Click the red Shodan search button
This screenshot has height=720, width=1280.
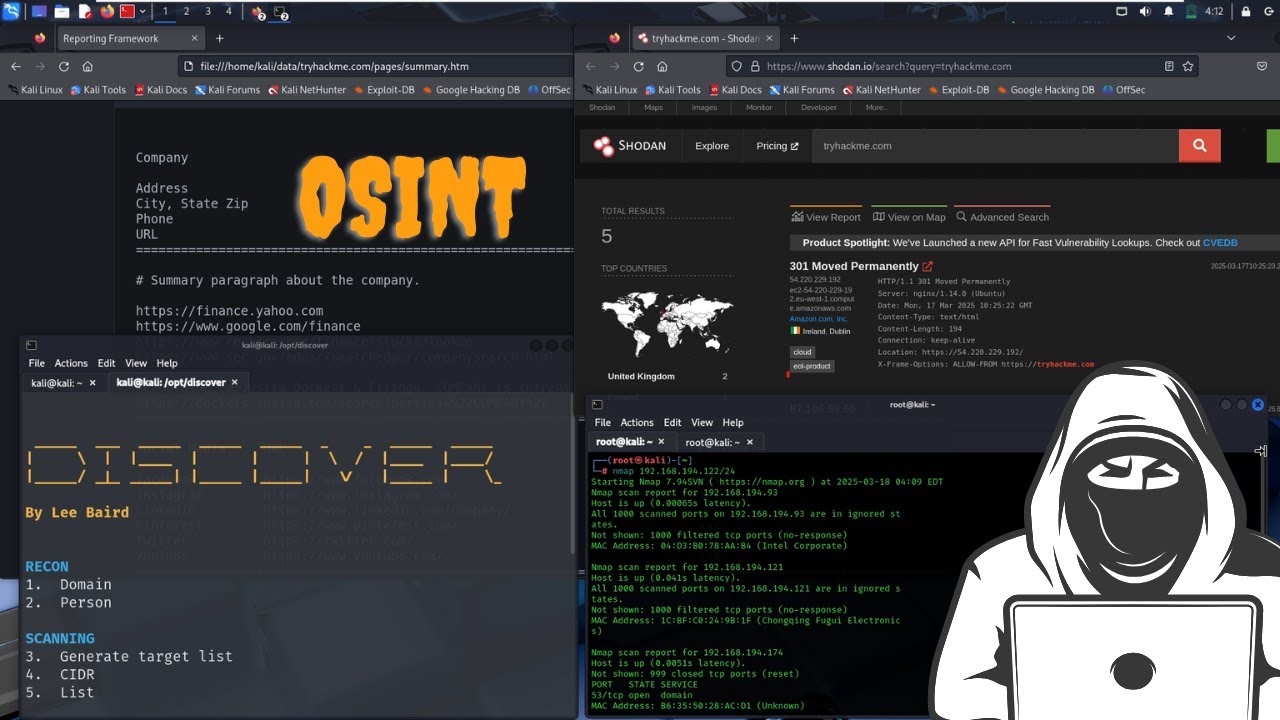click(1199, 146)
